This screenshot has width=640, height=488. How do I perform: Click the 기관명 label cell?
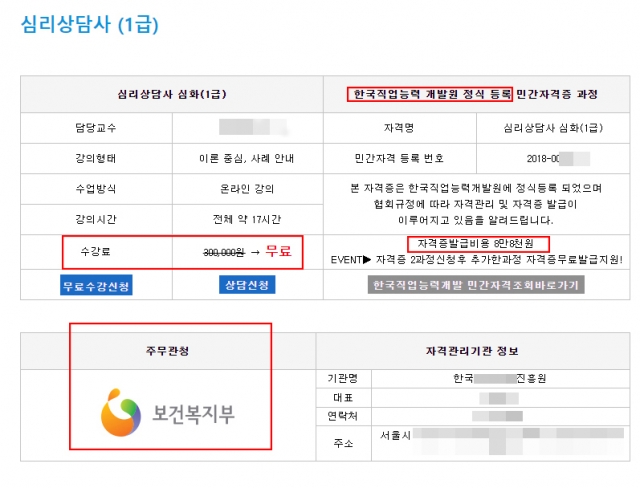pyautogui.click(x=344, y=379)
